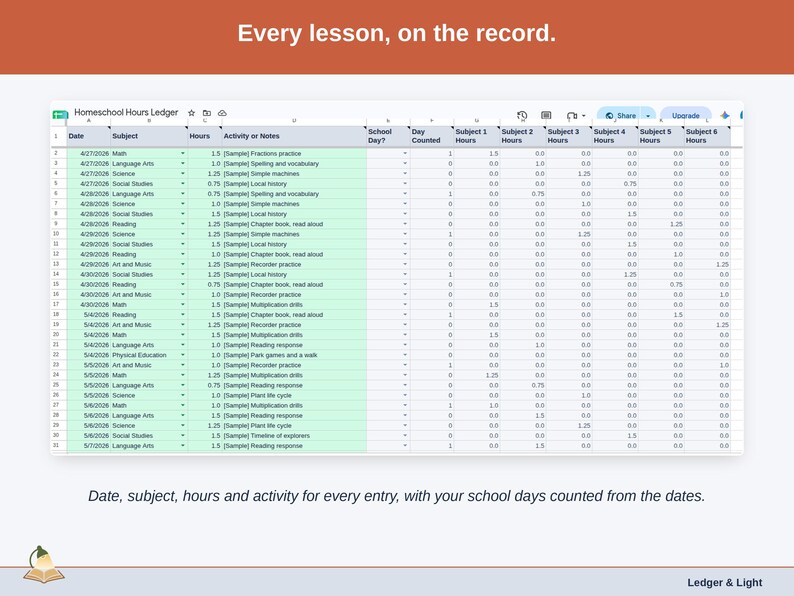This screenshot has height=596, width=794.
Task: Open School Day dropdown in row 10
Action: click(405, 234)
